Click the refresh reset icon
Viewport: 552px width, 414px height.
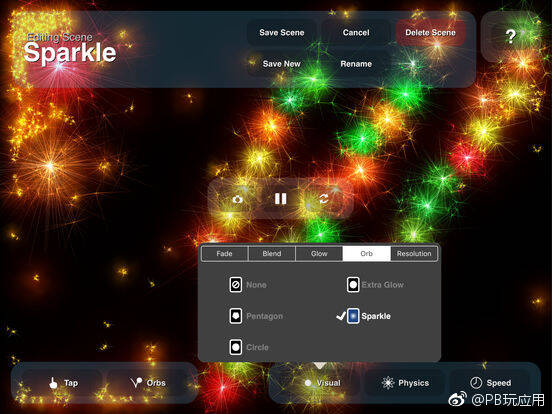click(324, 199)
